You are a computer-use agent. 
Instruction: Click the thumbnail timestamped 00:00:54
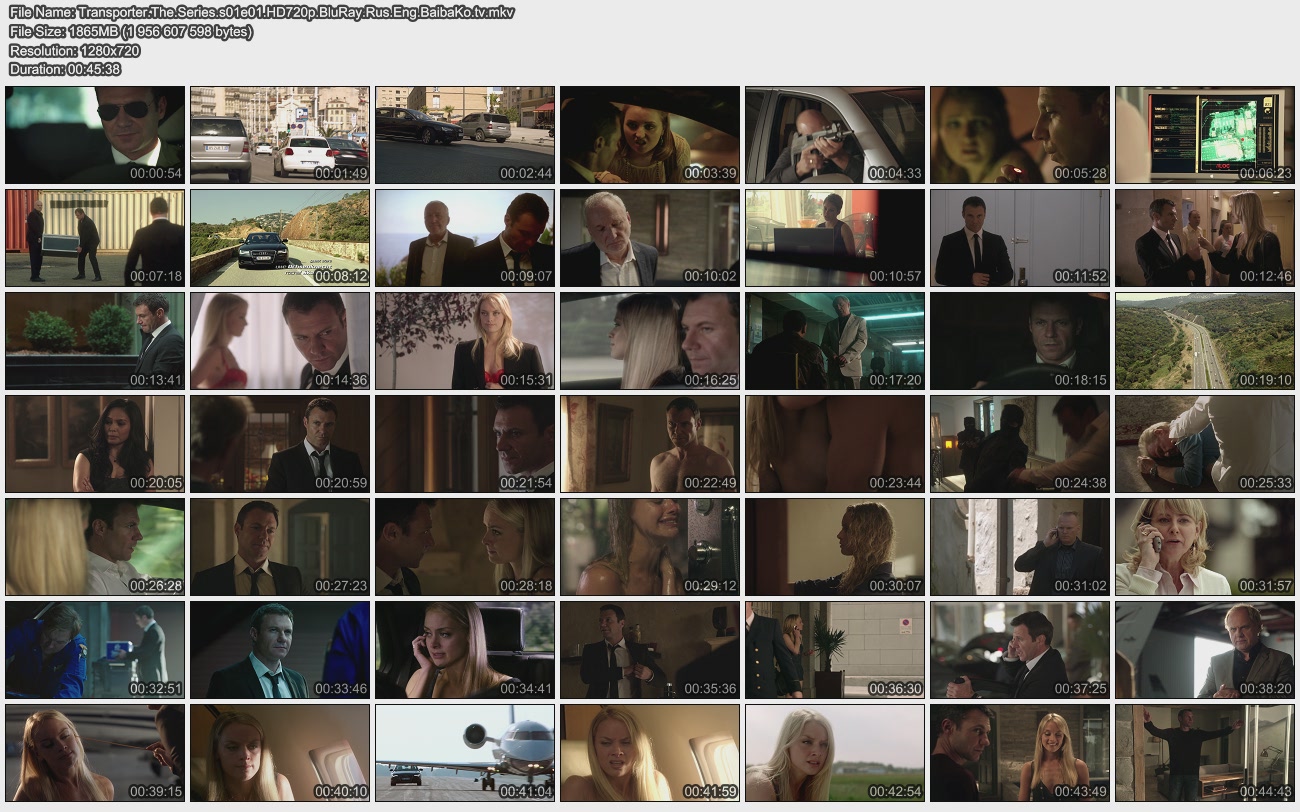pyautogui.click(x=95, y=134)
